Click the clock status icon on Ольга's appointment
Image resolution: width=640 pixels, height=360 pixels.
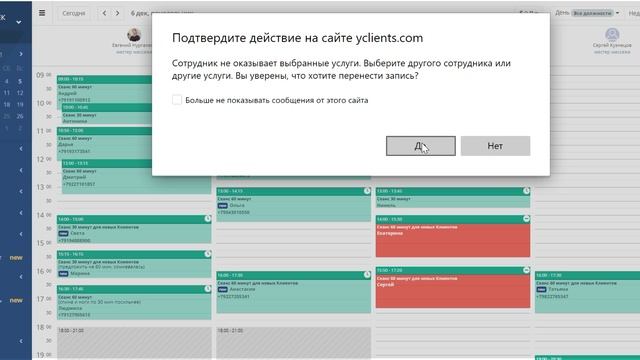[367, 191]
